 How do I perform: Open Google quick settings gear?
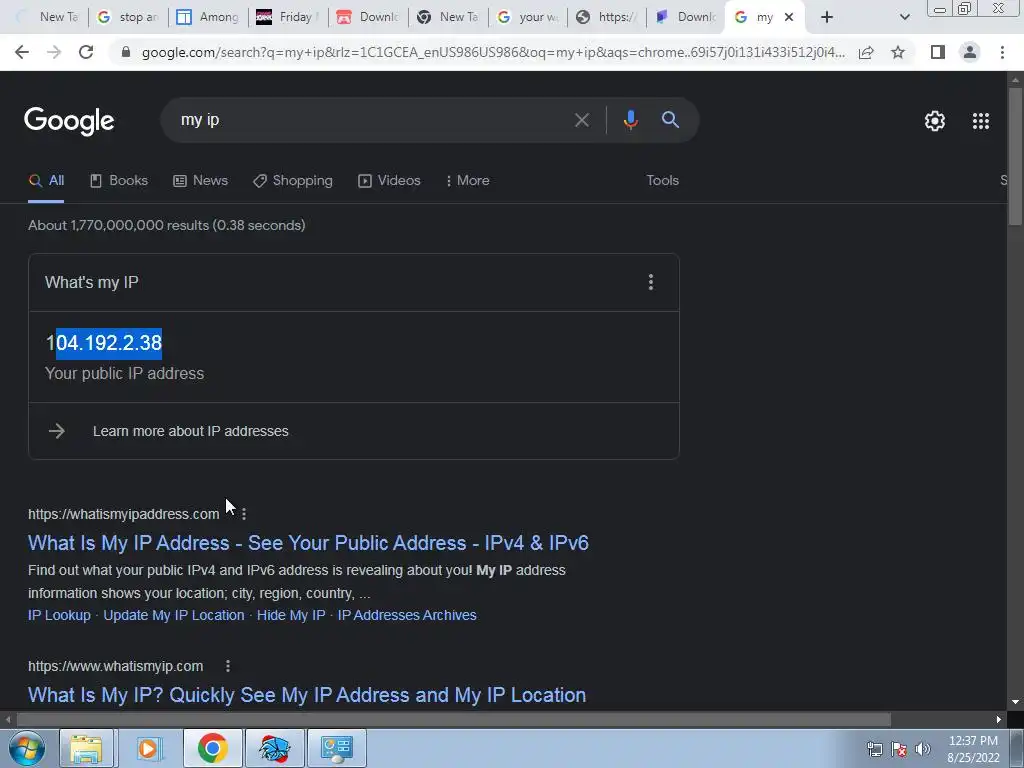(x=935, y=121)
